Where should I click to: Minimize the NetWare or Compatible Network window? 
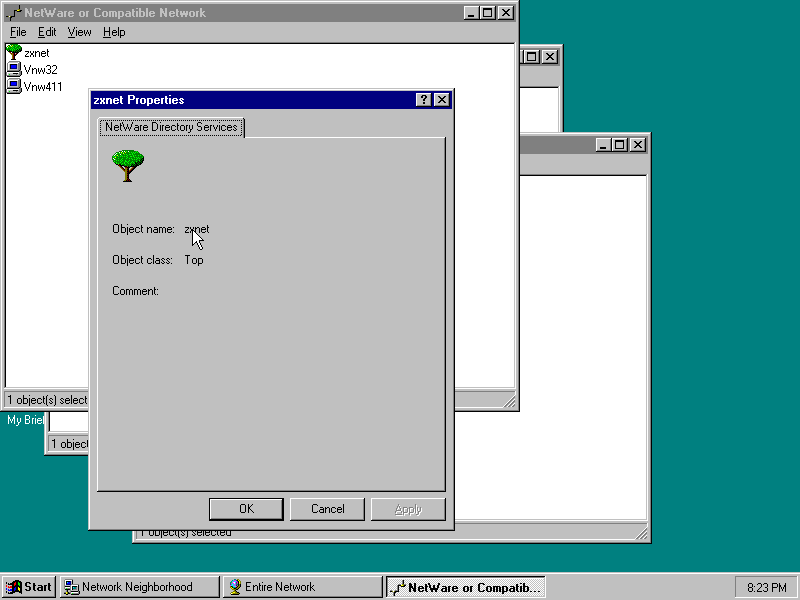pyautogui.click(x=471, y=13)
